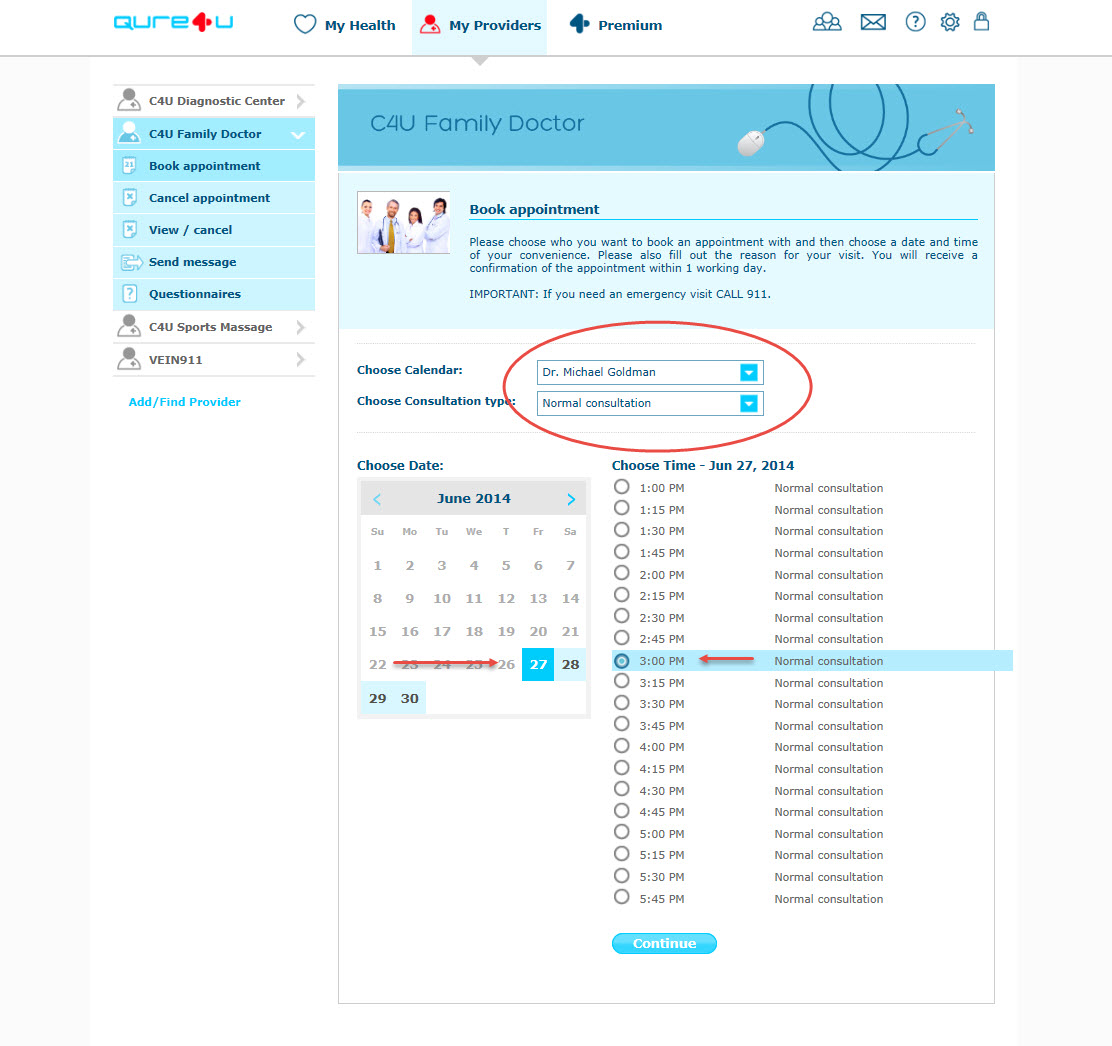Click the C4U Diagnostic Center provider icon

129,100
